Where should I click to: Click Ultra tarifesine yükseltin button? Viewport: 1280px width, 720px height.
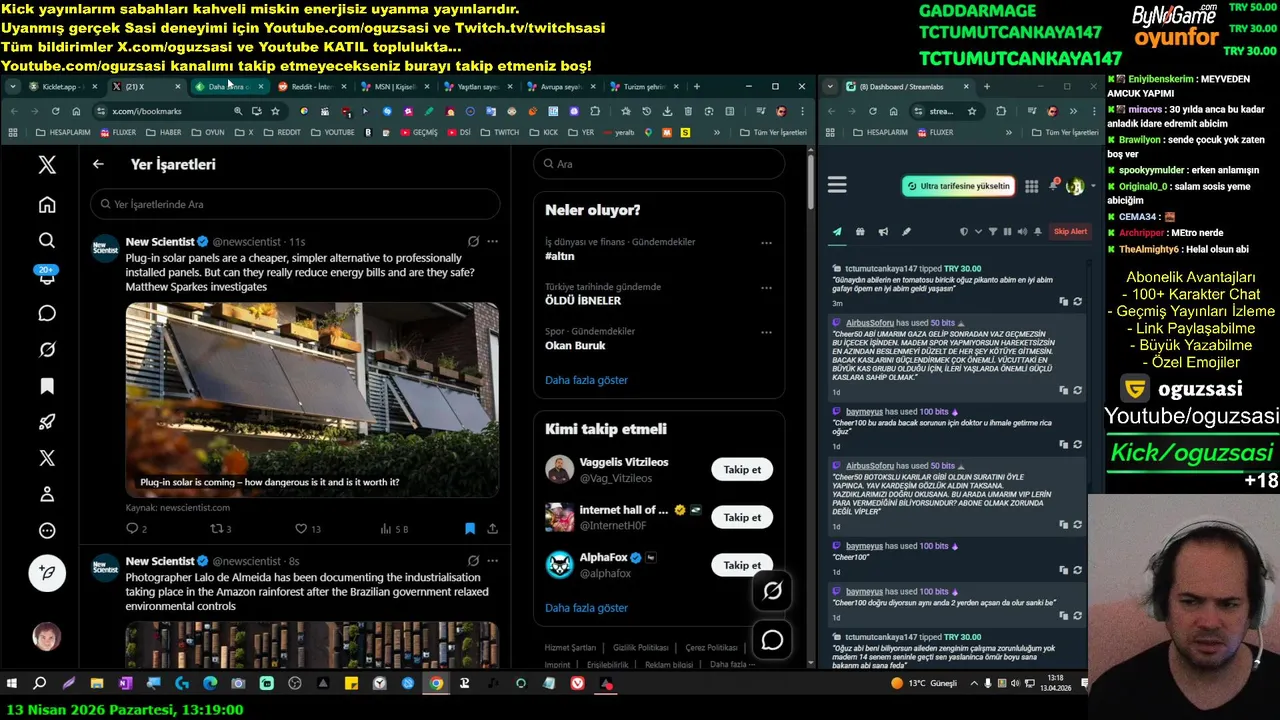958,186
